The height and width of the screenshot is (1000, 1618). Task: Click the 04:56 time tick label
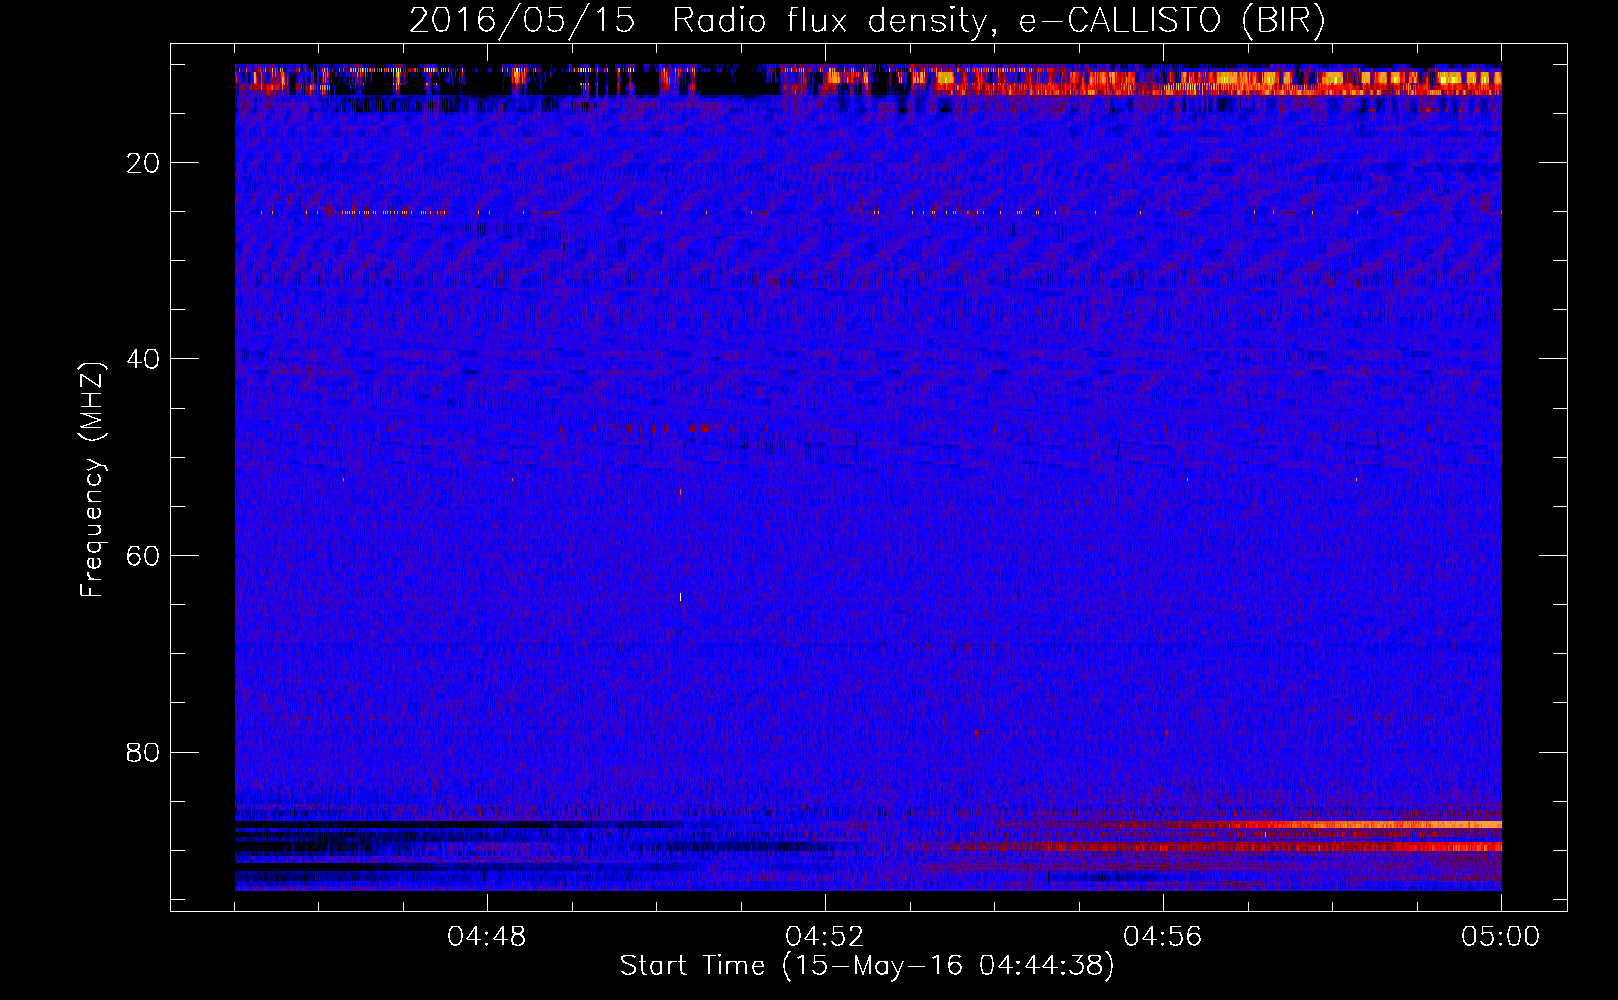1163,937
